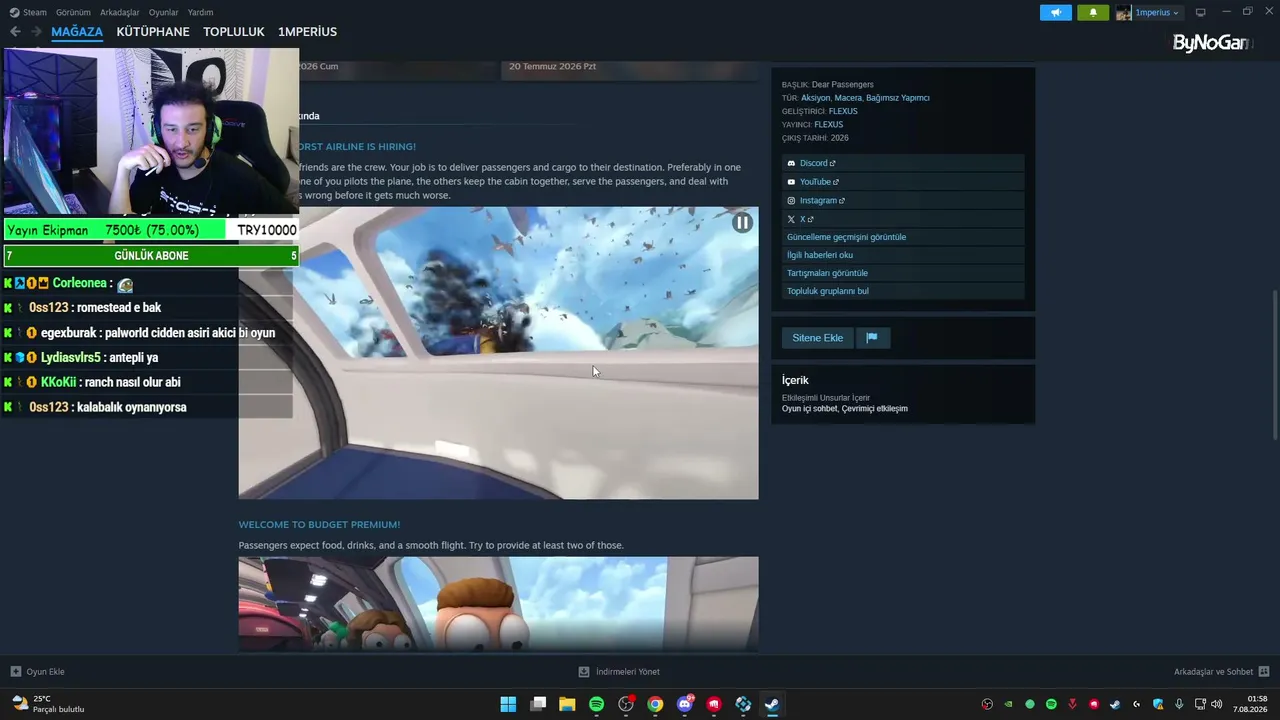Click the Sitene Ekle button
Image resolution: width=1280 pixels, height=720 pixels.
point(818,338)
